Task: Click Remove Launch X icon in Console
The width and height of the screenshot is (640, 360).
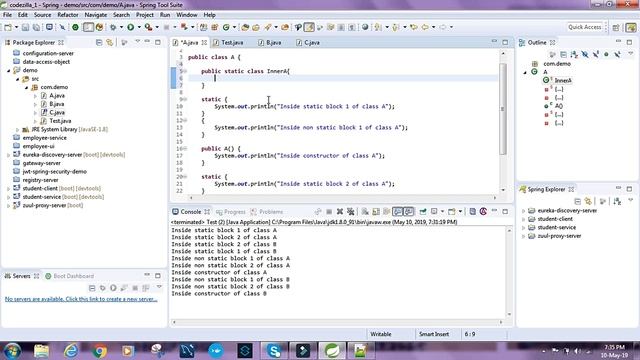Action: click(340, 211)
